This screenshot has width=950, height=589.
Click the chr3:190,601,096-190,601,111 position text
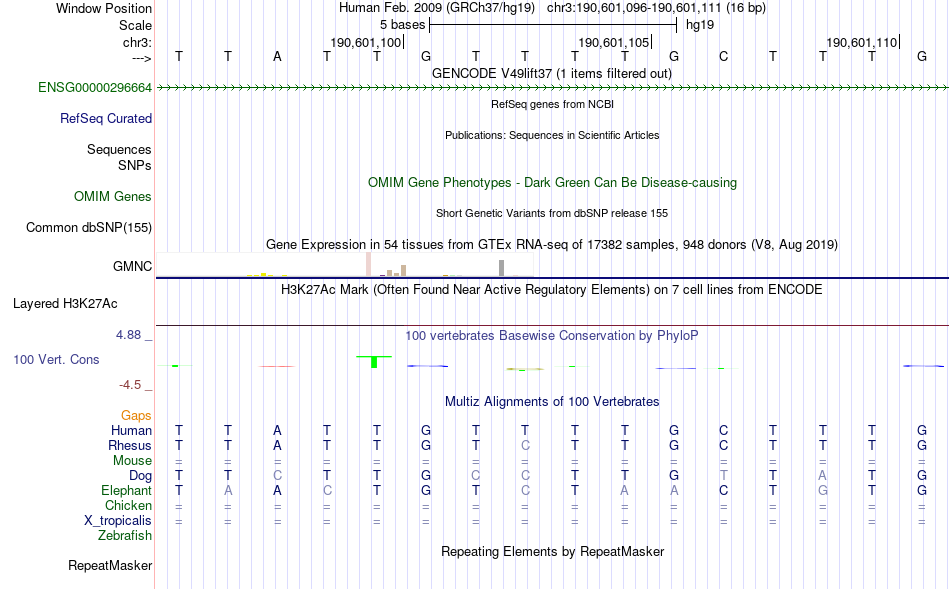(656, 8)
